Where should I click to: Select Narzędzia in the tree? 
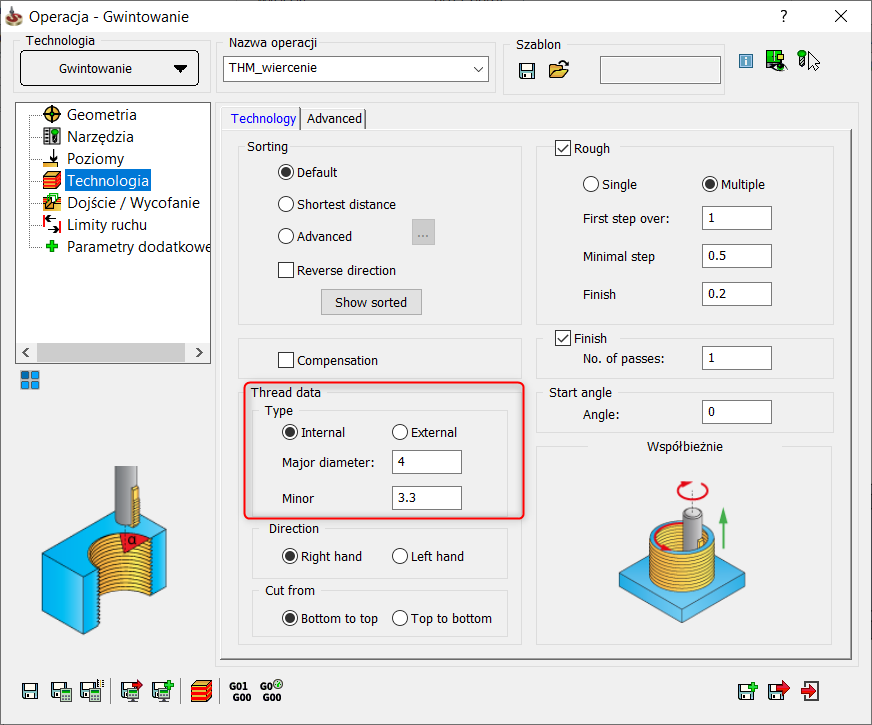point(100,136)
